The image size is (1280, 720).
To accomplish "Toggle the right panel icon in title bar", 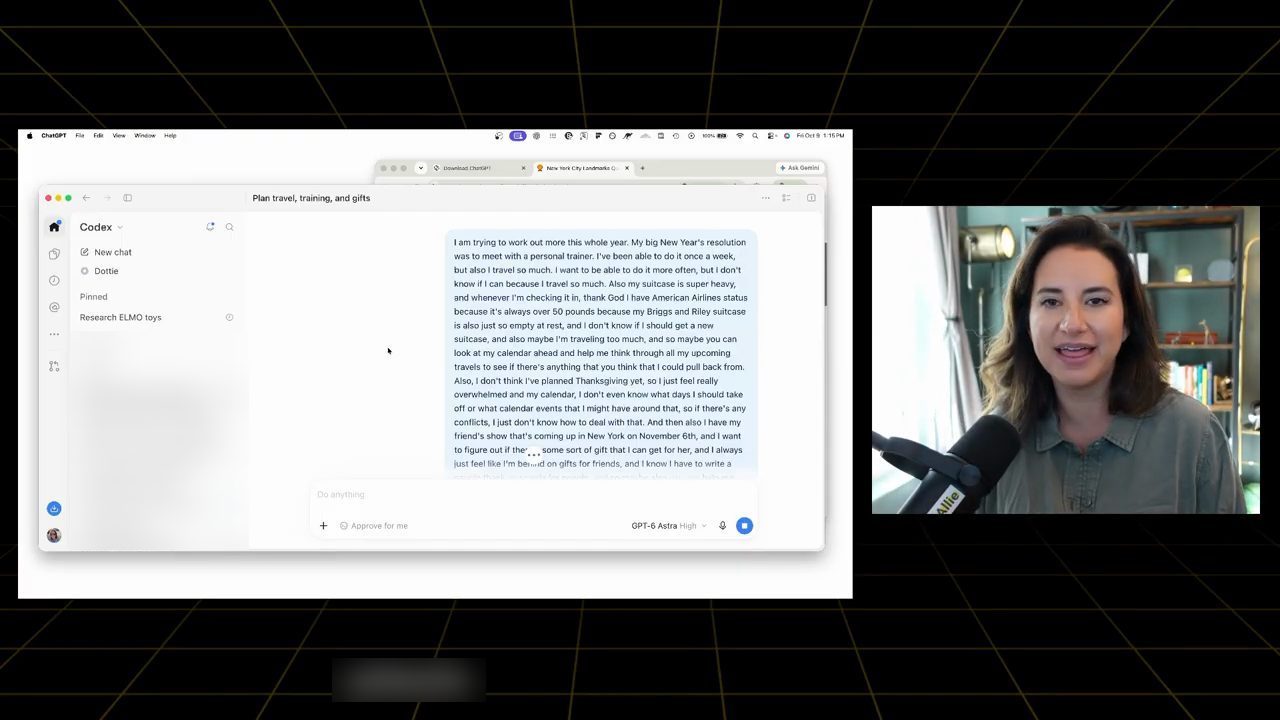I will pyautogui.click(x=811, y=198).
